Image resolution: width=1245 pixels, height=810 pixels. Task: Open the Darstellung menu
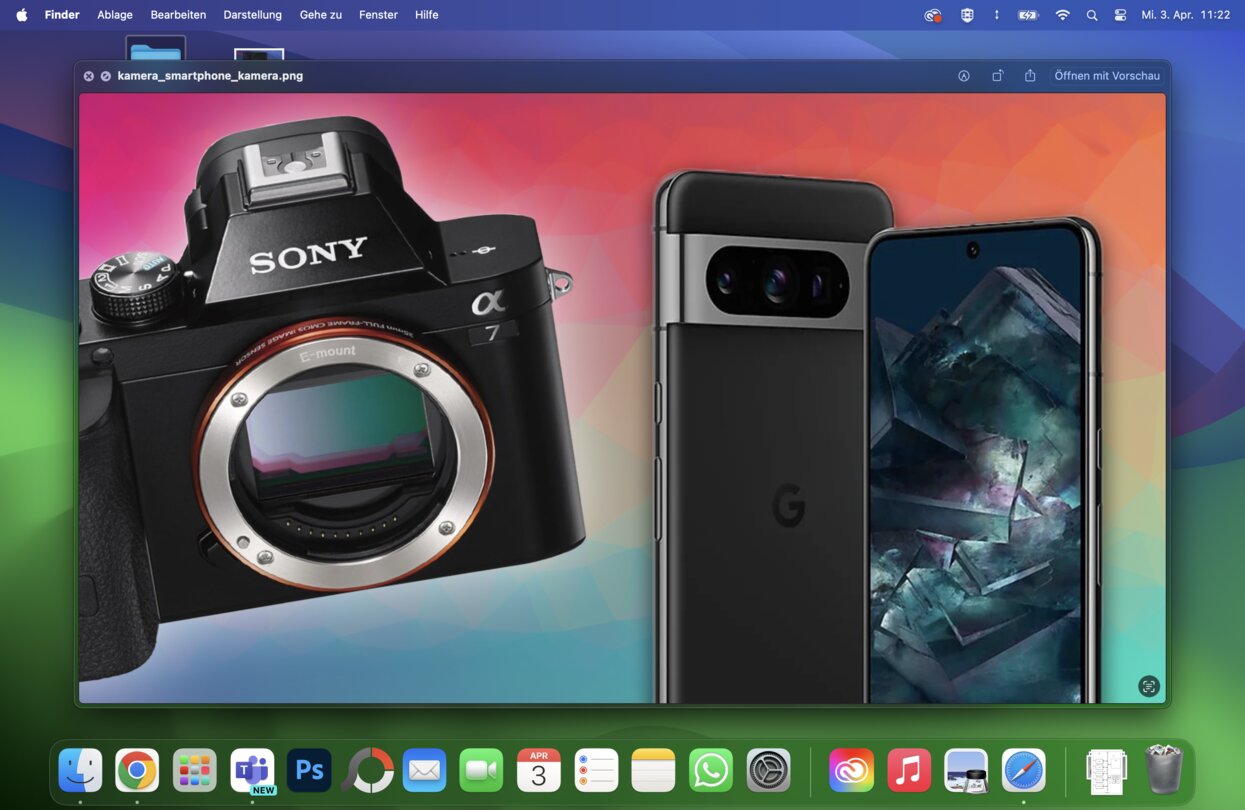point(252,15)
